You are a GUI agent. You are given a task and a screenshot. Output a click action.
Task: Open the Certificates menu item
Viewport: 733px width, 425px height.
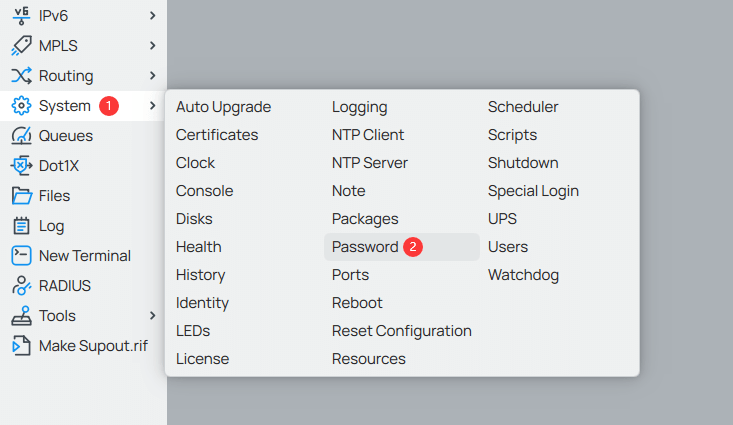[x=217, y=135]
